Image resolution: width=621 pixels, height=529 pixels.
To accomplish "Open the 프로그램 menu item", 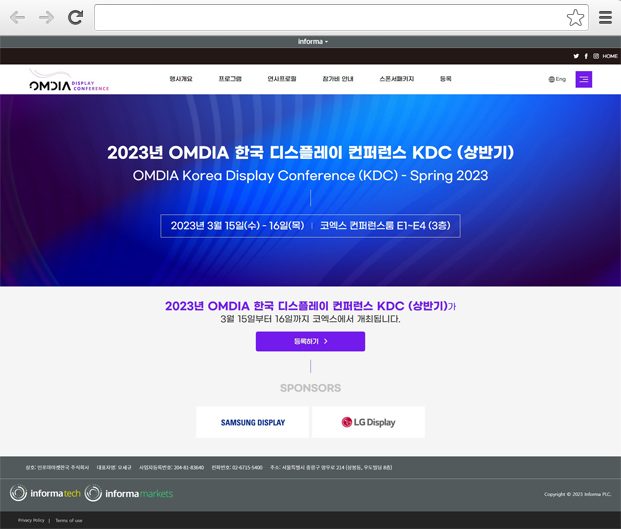I will (x=230, y=79).
